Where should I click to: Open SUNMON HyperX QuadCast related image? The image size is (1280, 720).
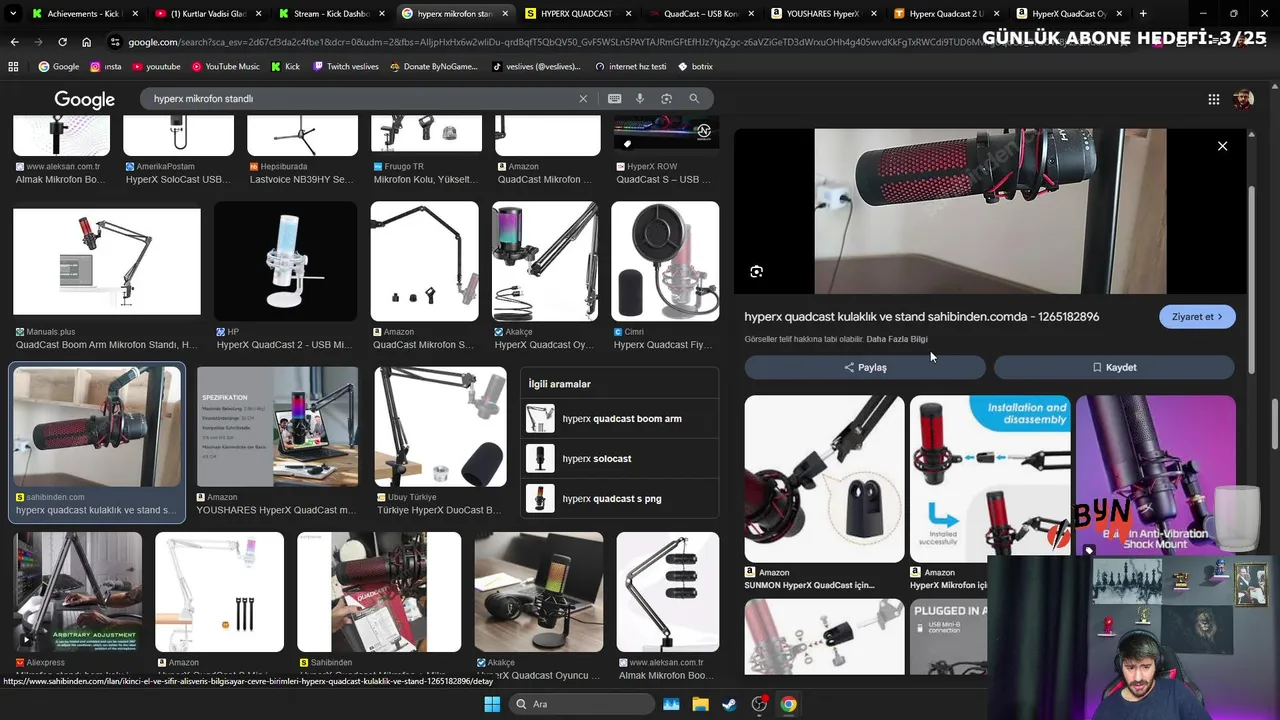(x=824, y=479)
